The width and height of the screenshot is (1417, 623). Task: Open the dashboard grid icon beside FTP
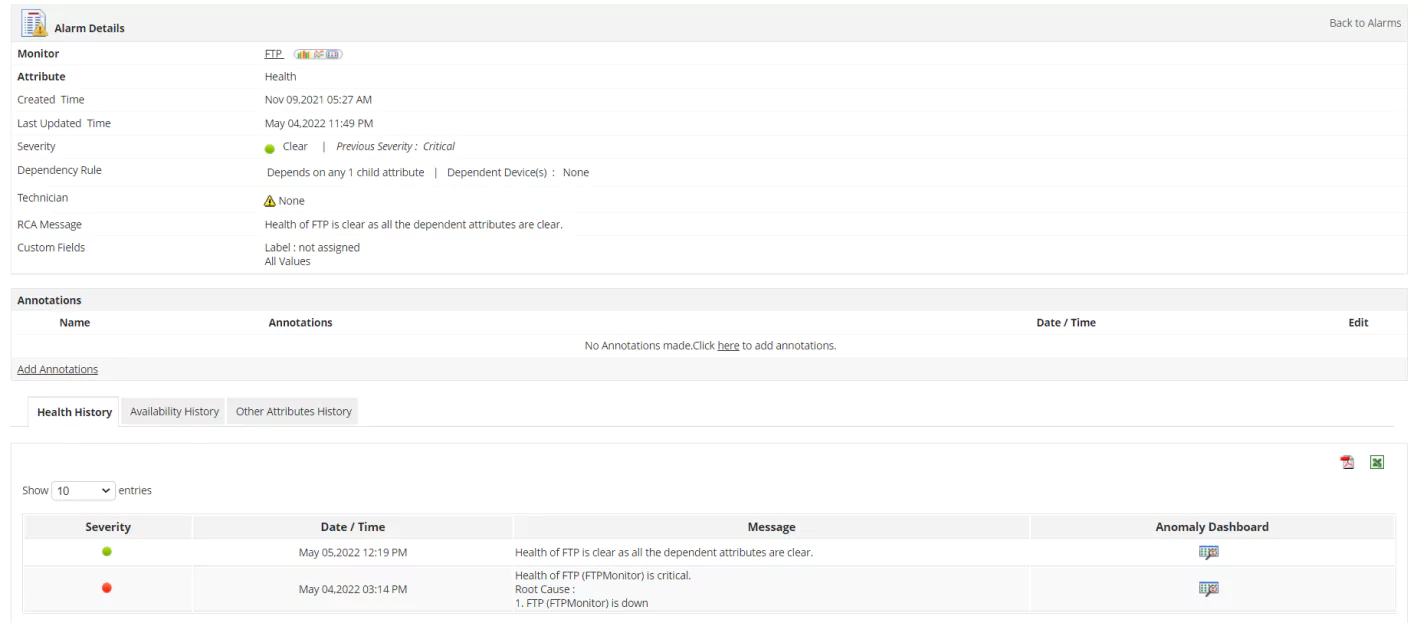click(x=331, y=53)
